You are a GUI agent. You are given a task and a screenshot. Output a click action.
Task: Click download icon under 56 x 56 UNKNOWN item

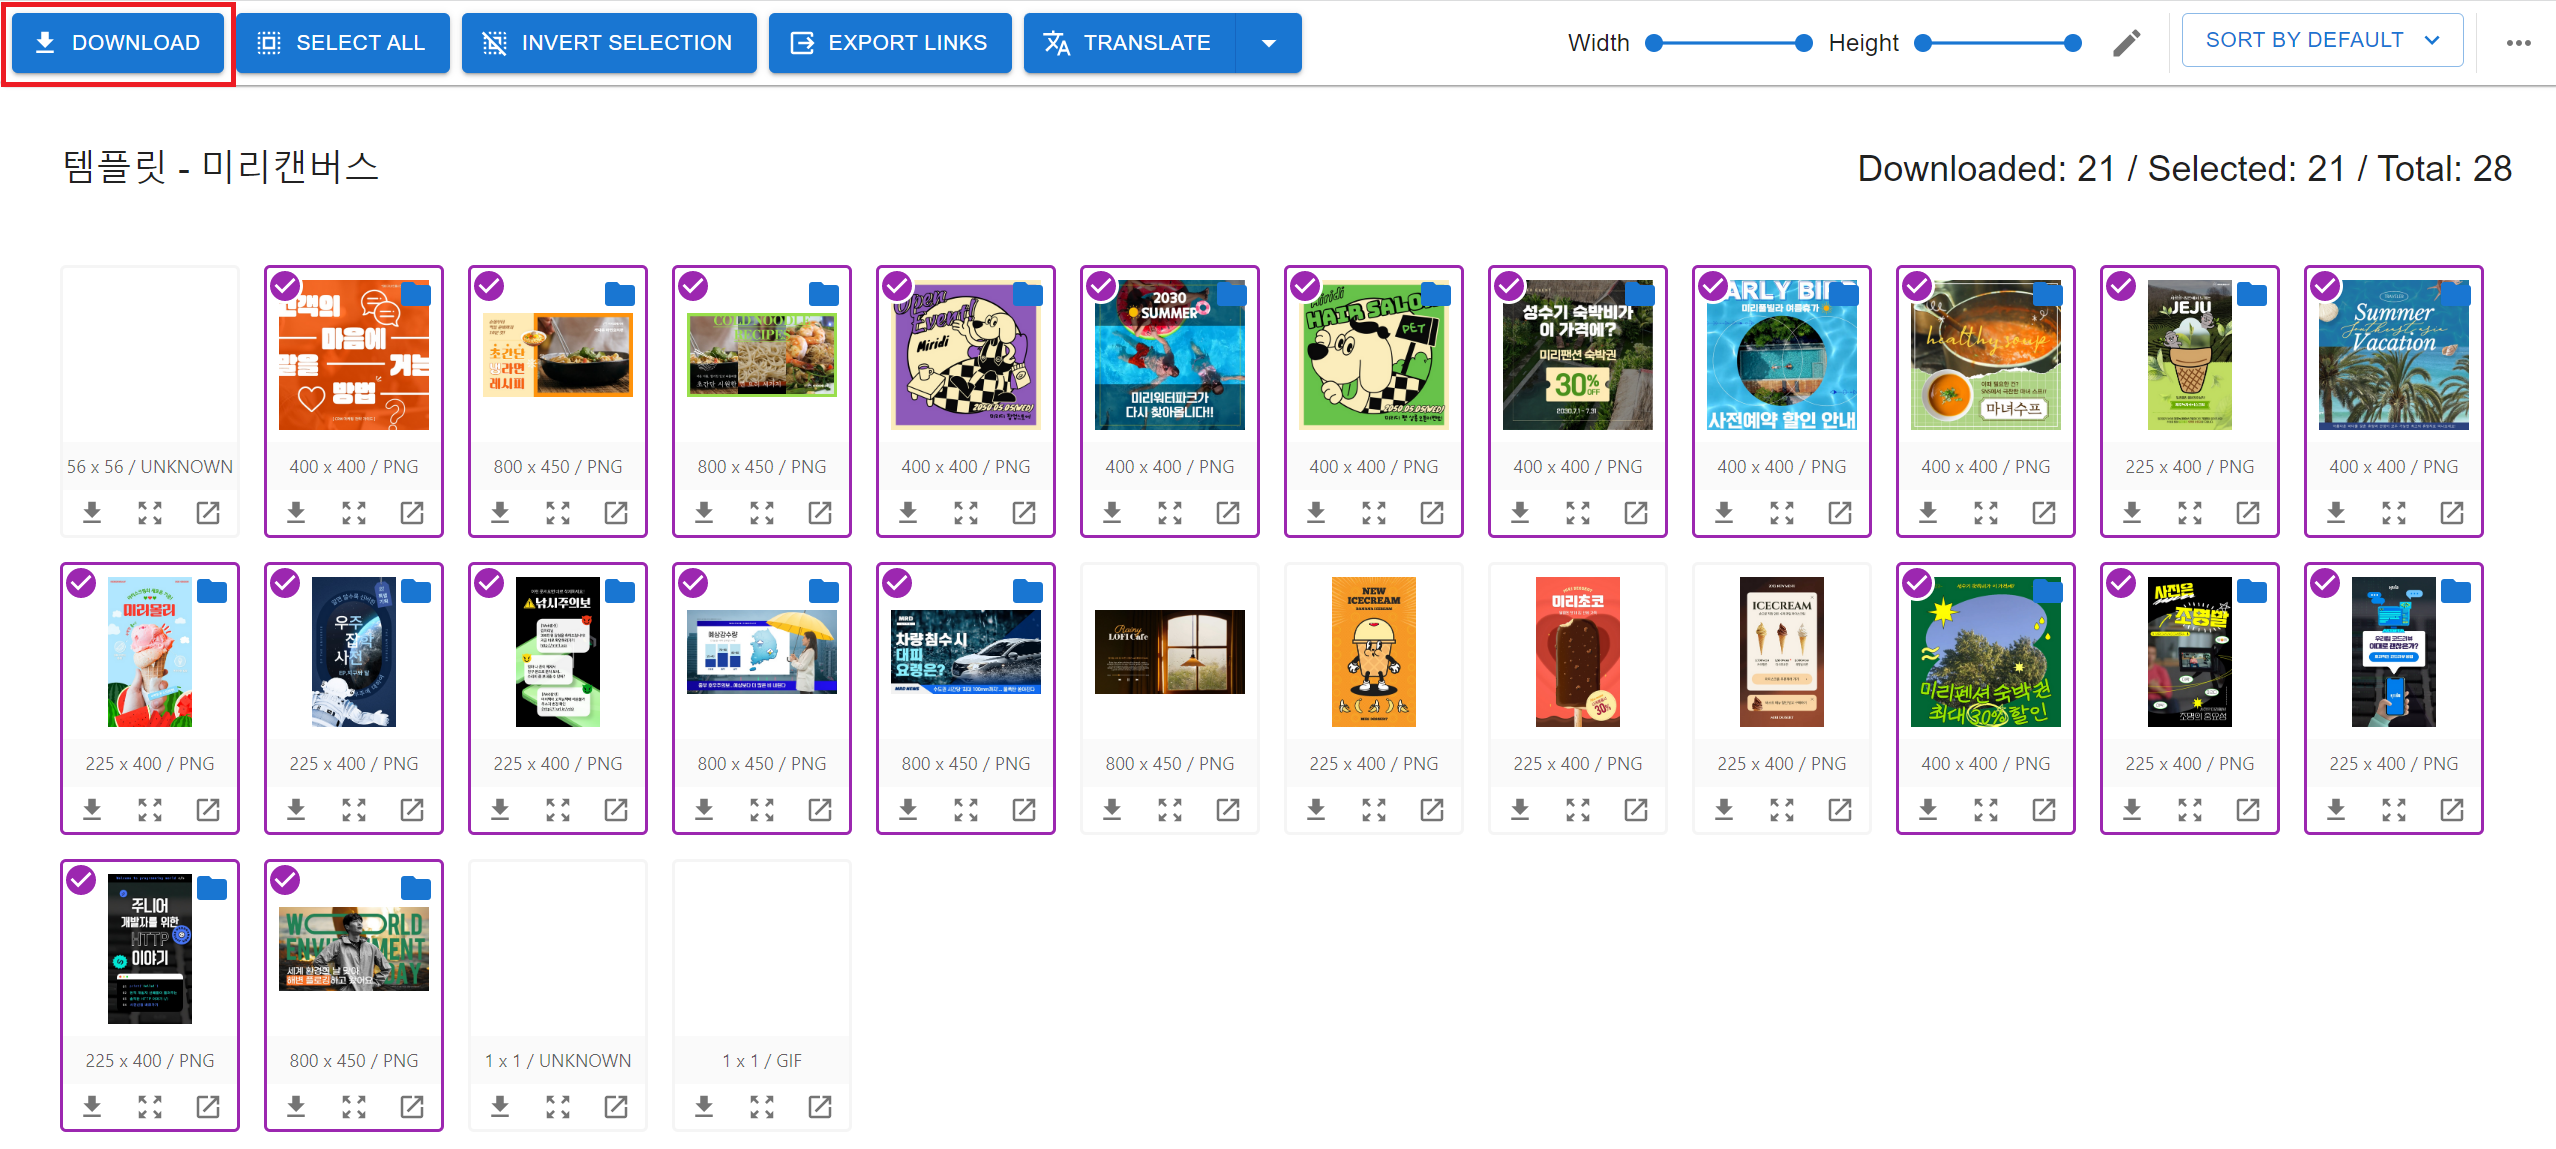pos(92,513)
